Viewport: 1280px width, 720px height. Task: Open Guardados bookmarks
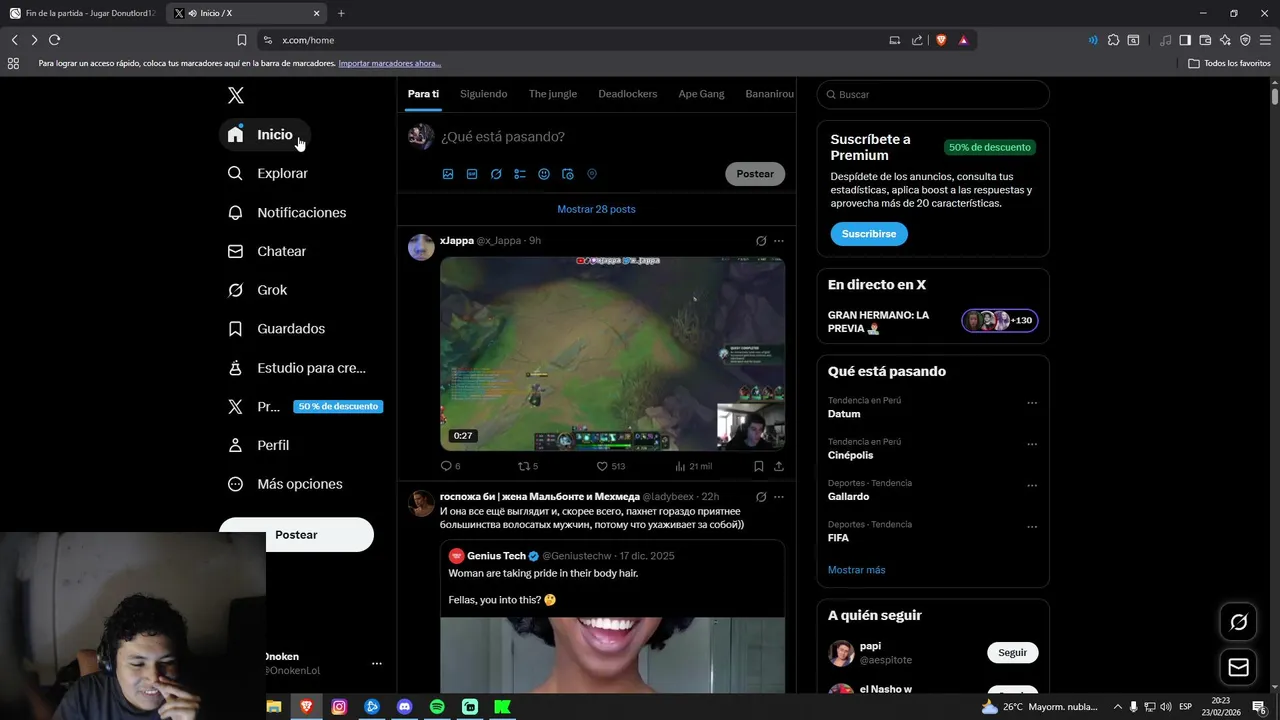pyautogui.click(x=276, y=329)
